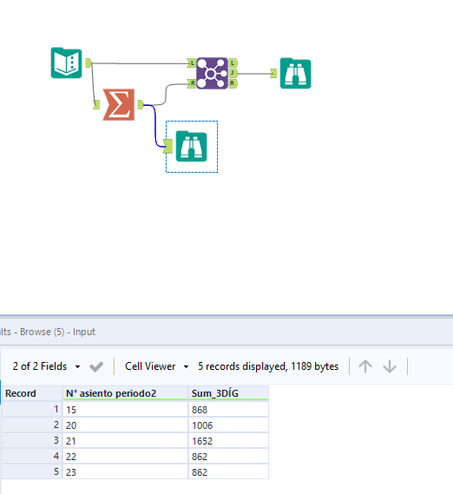The image size is (453, 494).
Task: Click the Record column header
Action: pos(32,393)
